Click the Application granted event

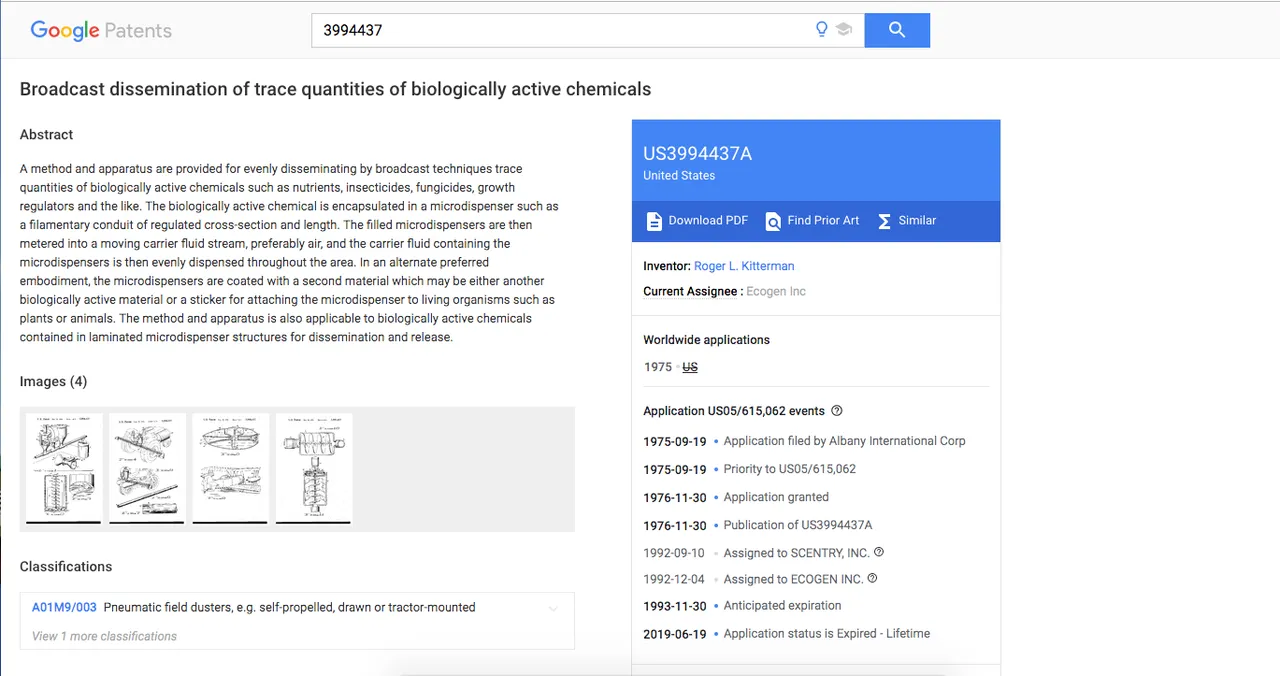776,497
